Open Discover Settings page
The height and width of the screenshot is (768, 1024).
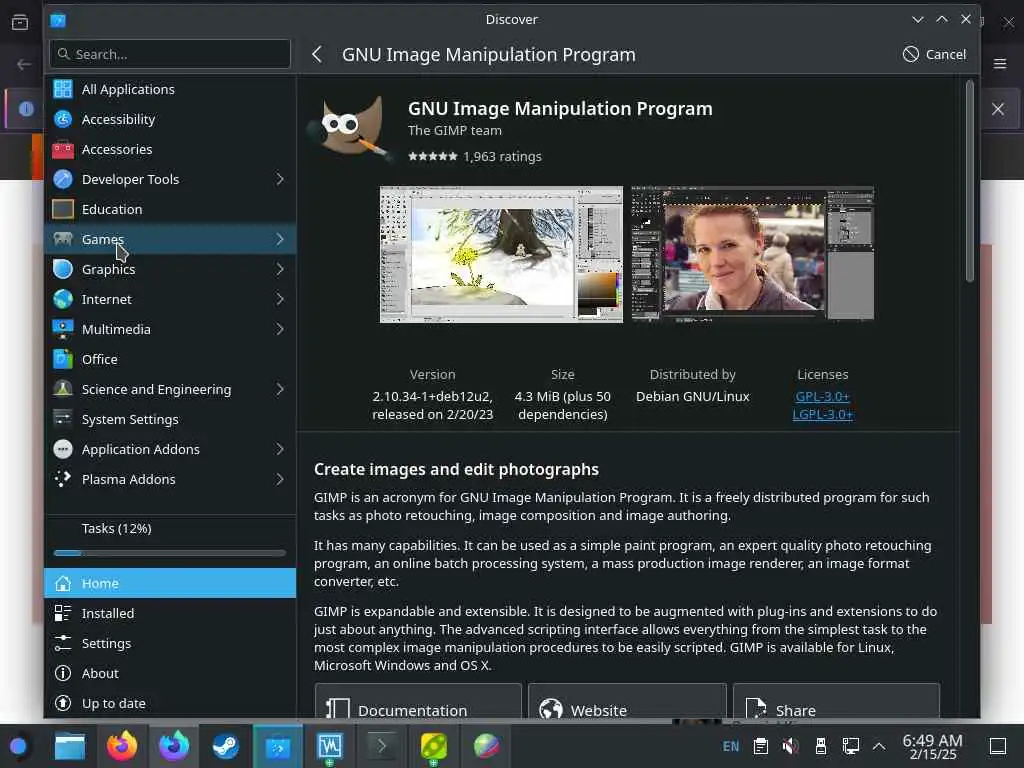point(170,643)
